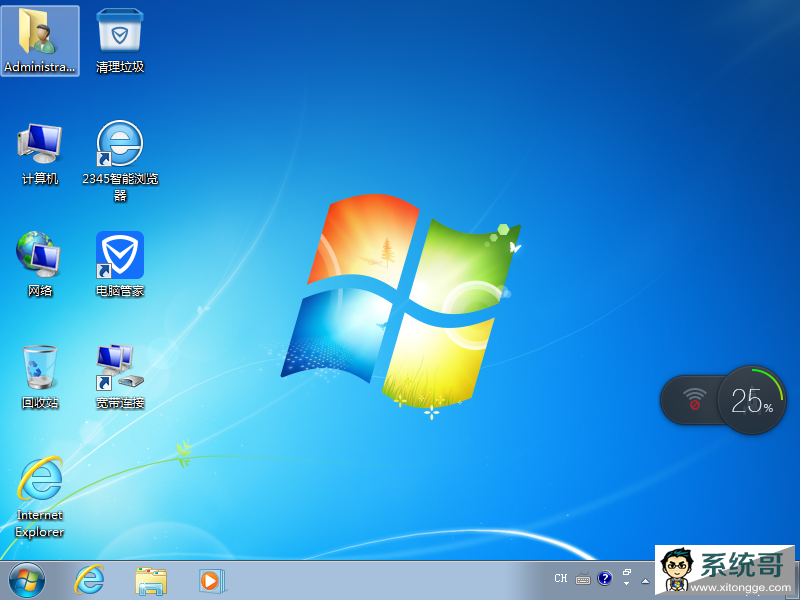Open the 电脑管家 shortcut
The height and width of the screenshot is (600, 800).
[x=120, y=264]
